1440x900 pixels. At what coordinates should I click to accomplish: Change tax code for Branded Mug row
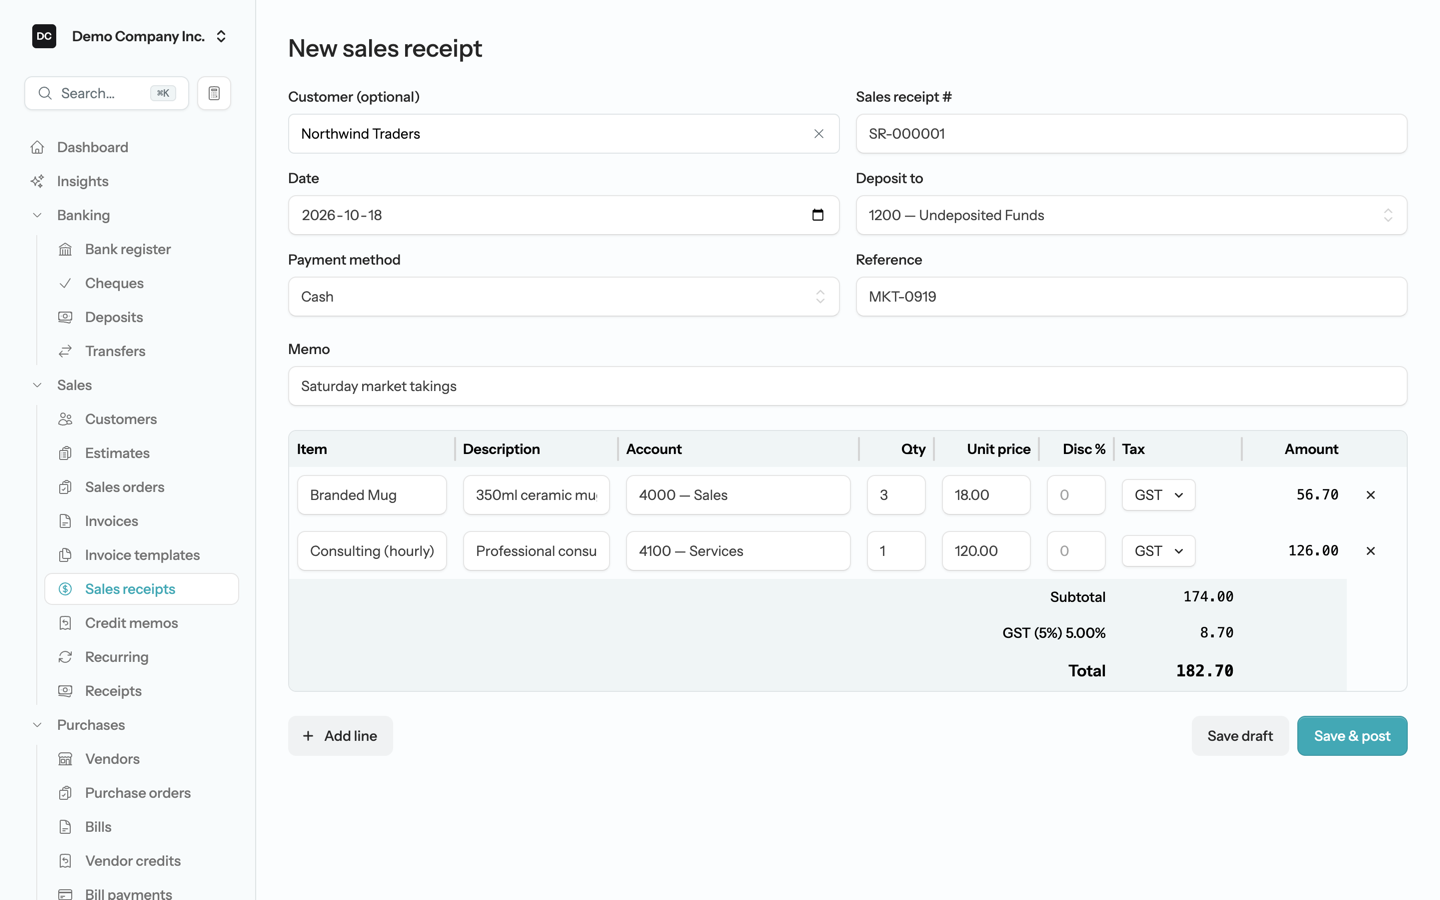[1158, 495]
